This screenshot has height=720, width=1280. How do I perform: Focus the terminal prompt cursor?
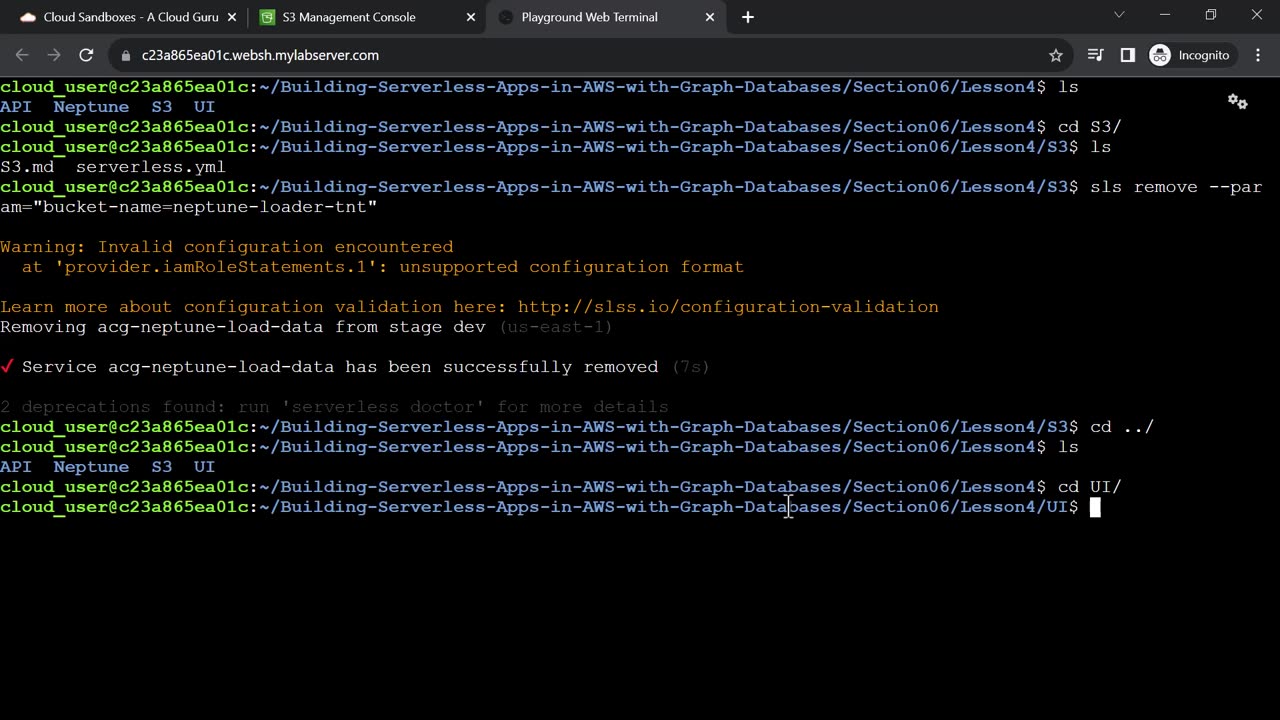tap(1095, 507)
